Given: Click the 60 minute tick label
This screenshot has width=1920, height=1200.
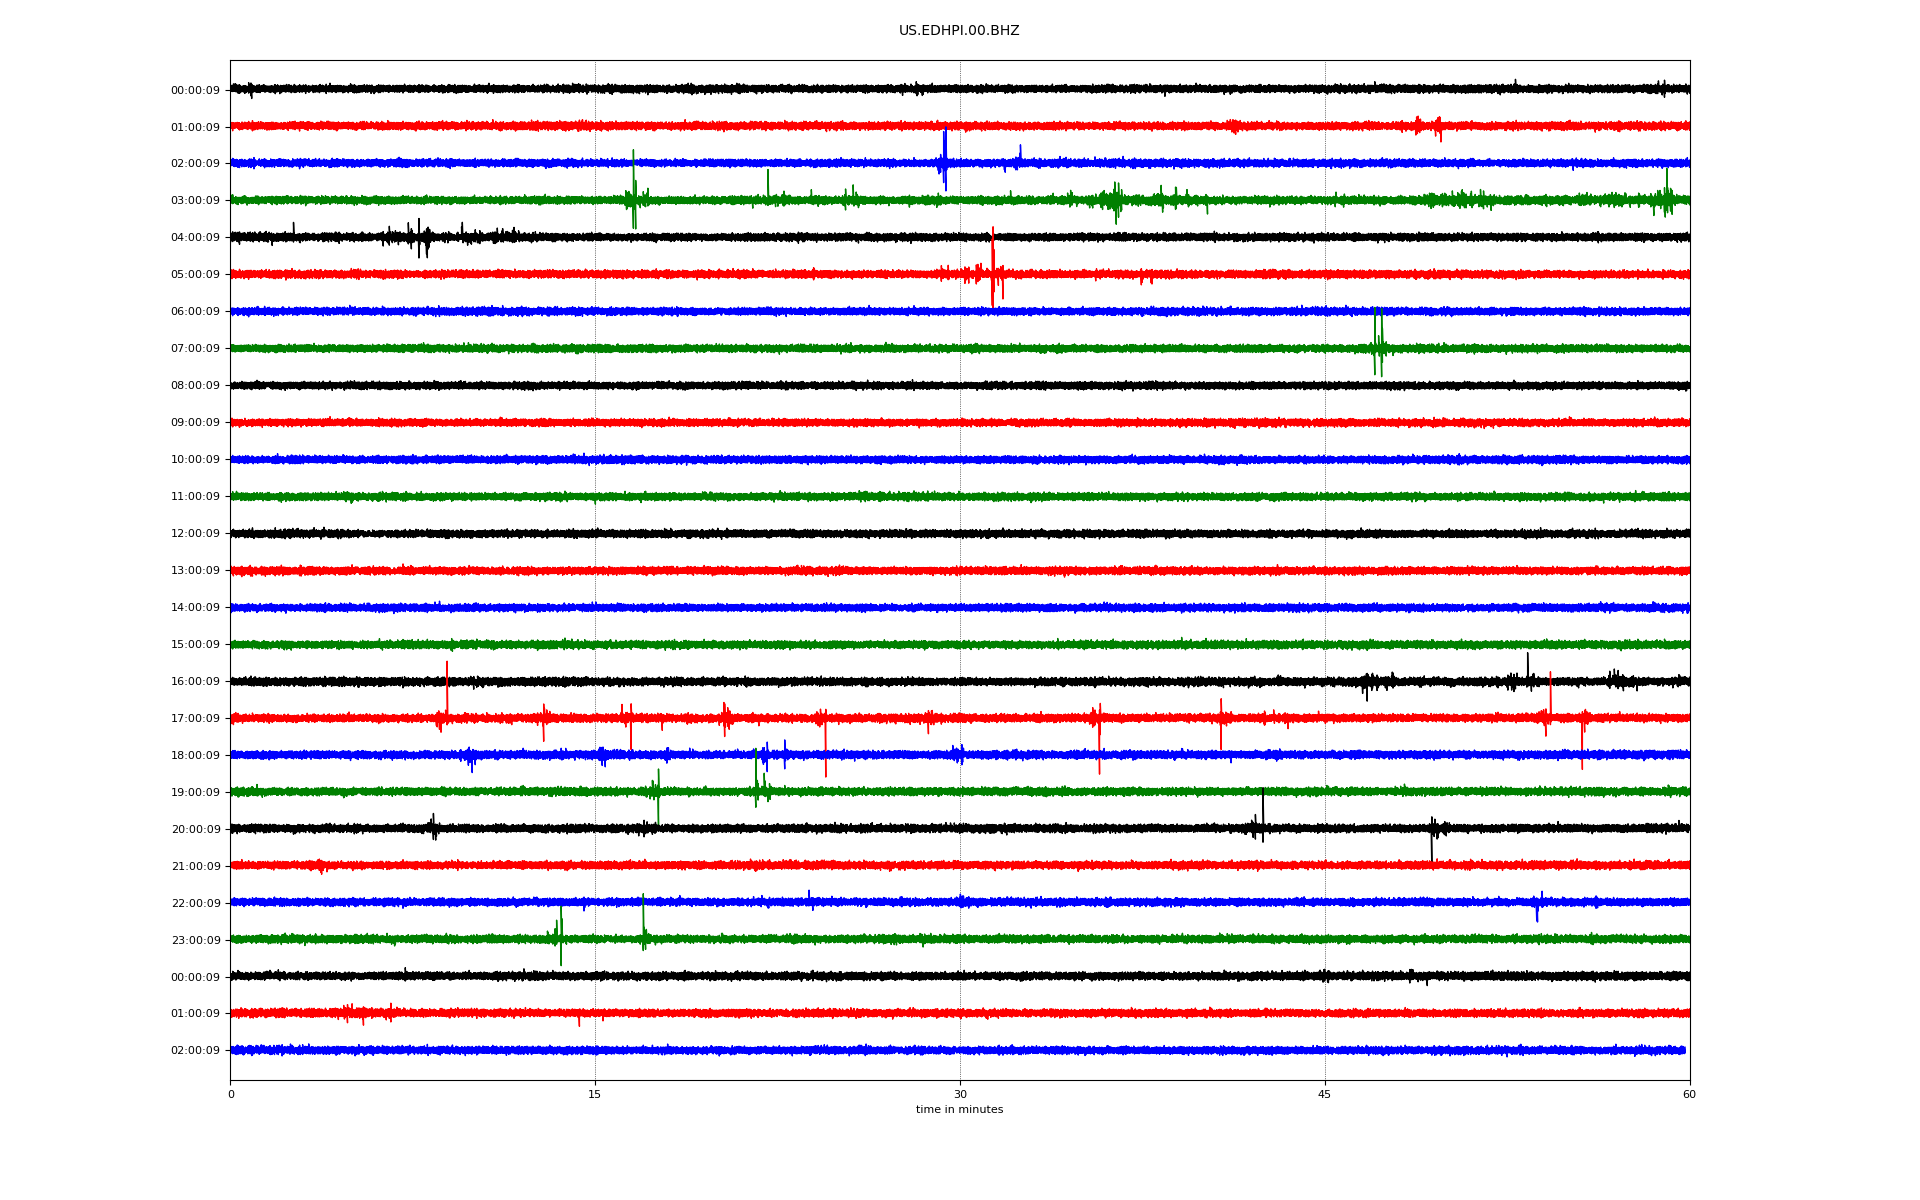Looking at the screenshot, I should tap(1688, 1095).
